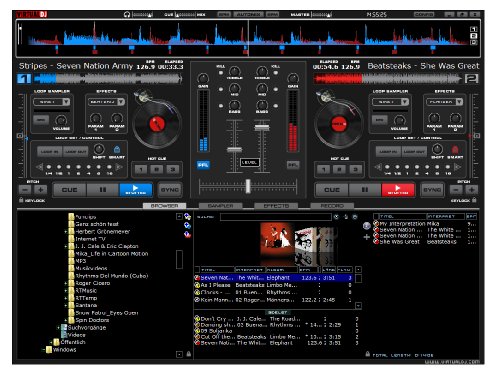Double the loop with deck 1 right arrow

(x=119, y=167)
